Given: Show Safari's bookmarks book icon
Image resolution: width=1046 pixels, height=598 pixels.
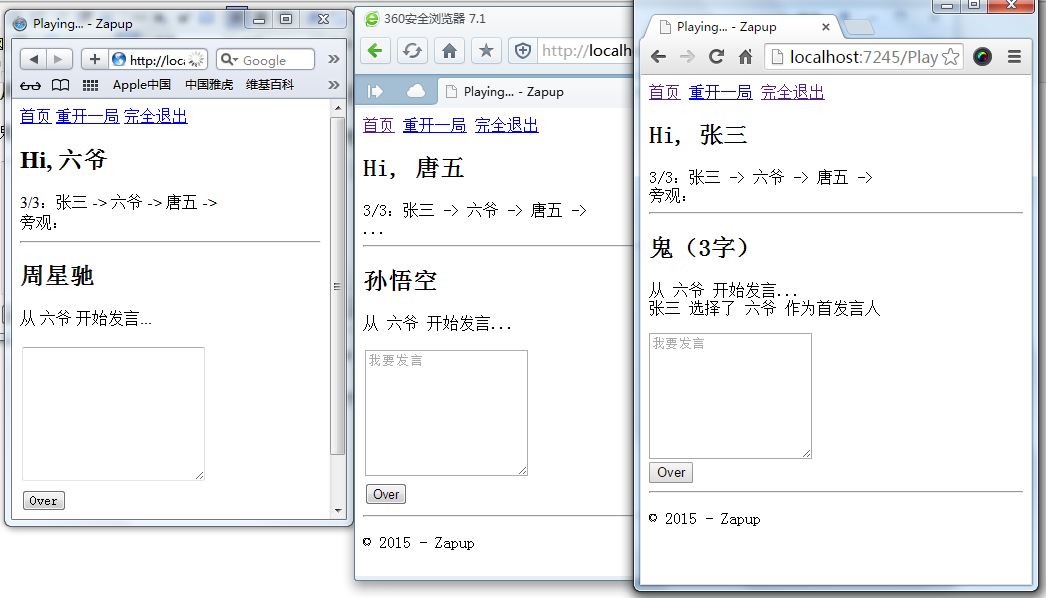Looking at the screenshot, I should (61, 85).
